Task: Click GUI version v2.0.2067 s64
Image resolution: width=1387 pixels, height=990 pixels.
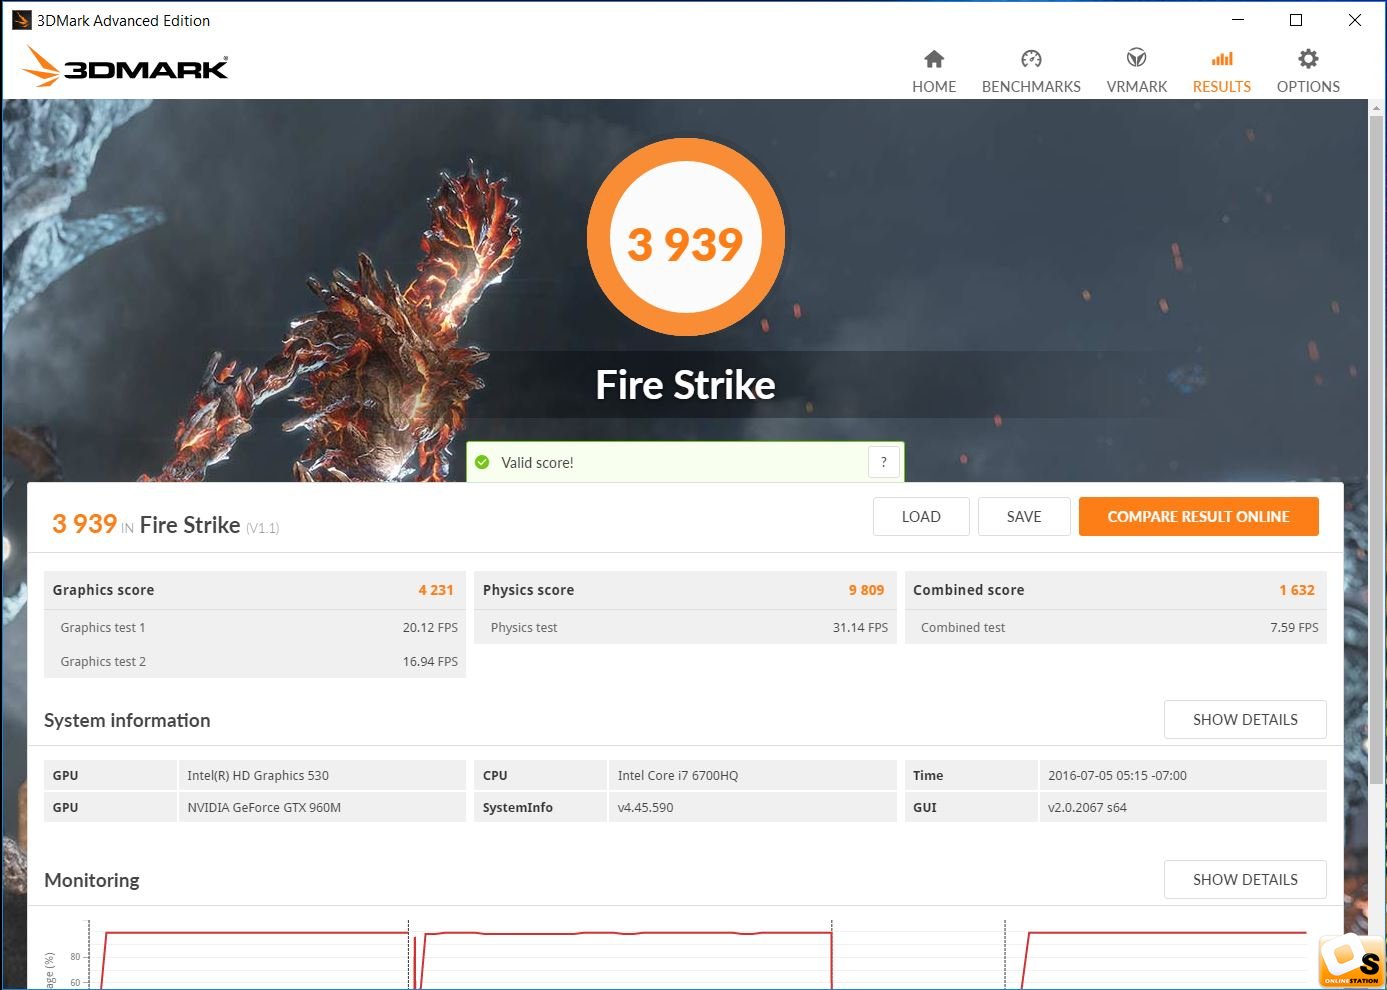Action: tap(1183, 808)
